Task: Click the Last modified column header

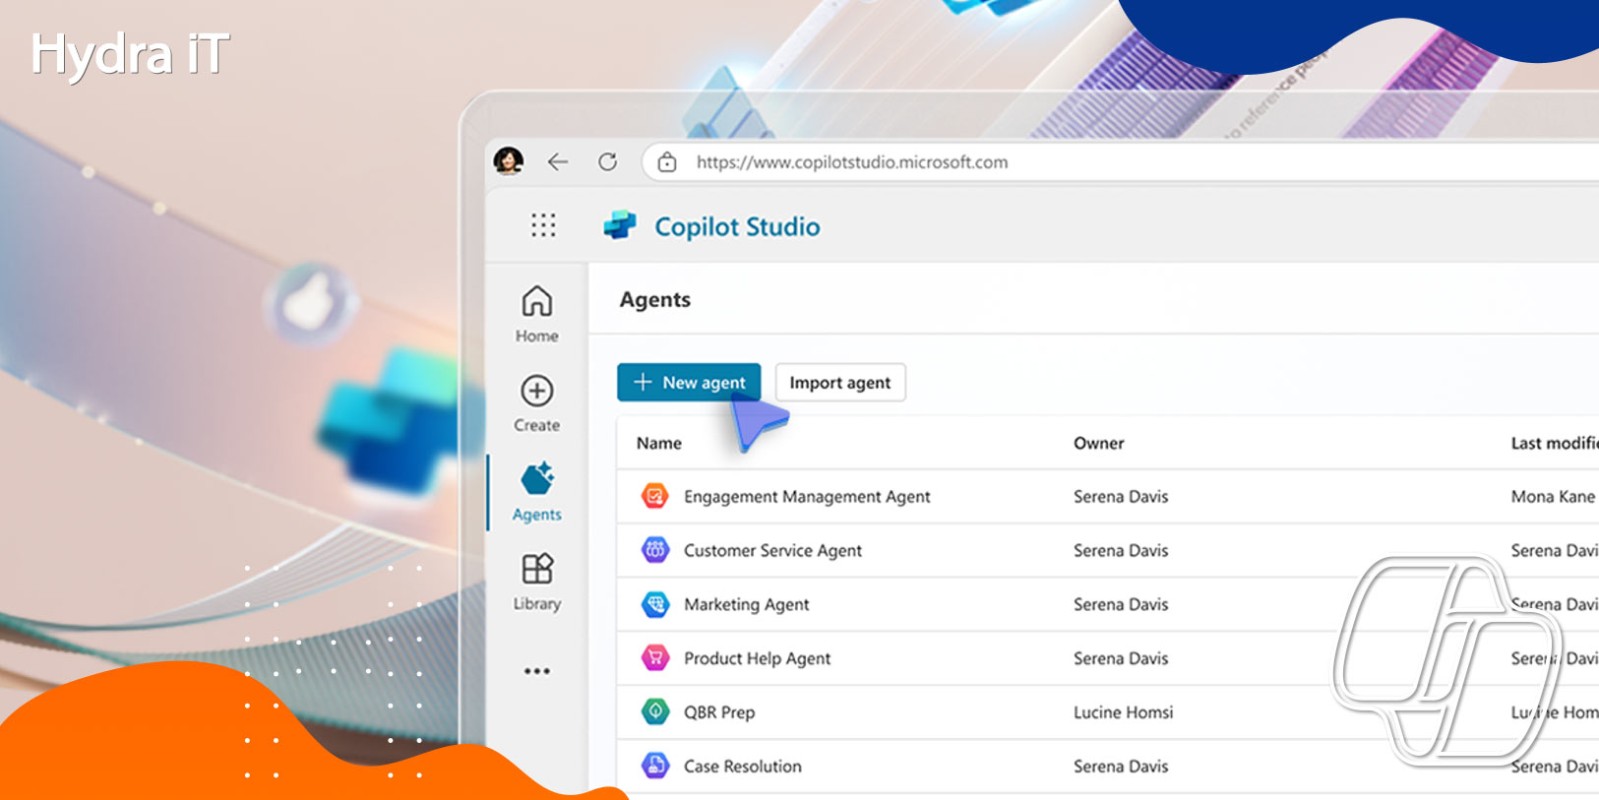Action: coord(1555,443)
